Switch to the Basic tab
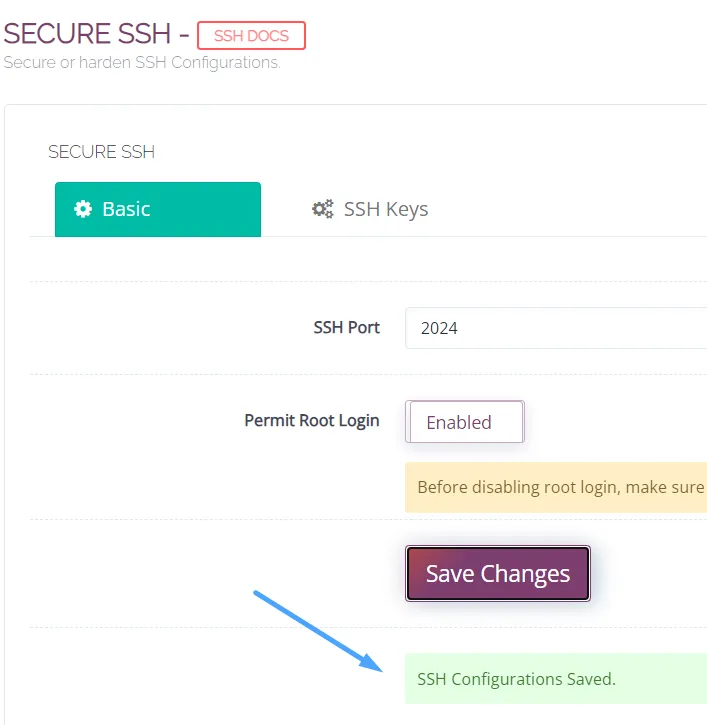This screenshot has width=707, height=725. coord(157,209)
